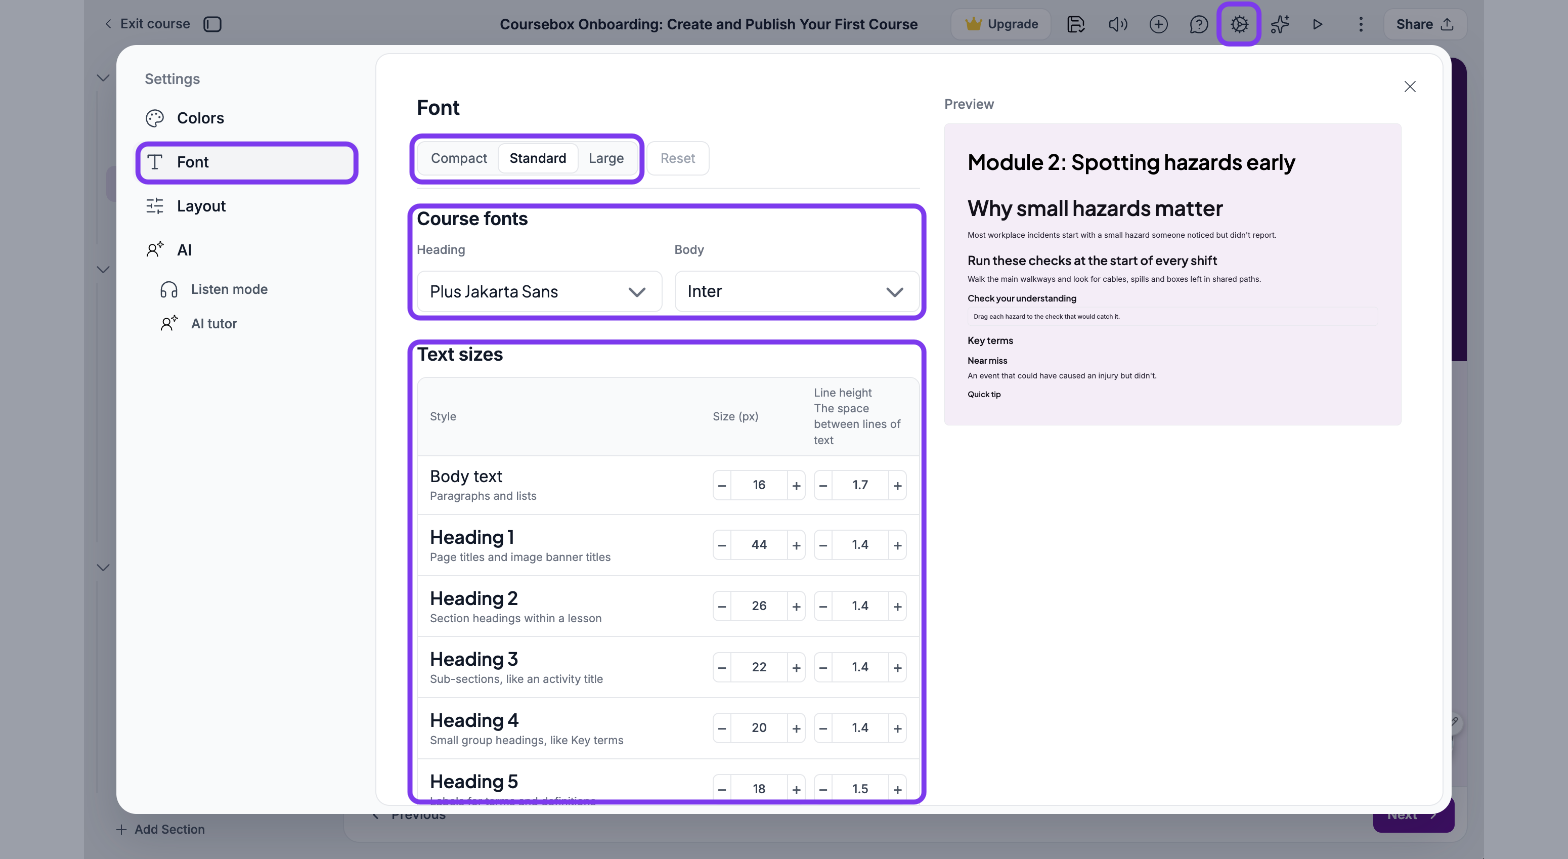Open the settings gear icon in top toolbar

(x=1239, y=24)
